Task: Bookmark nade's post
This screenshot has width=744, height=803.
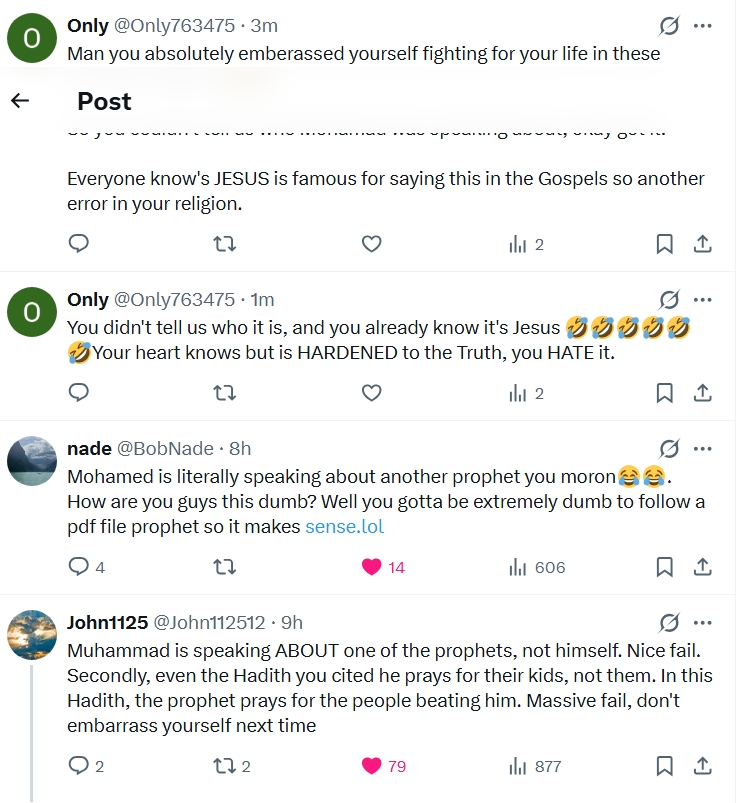Action: 664,567
